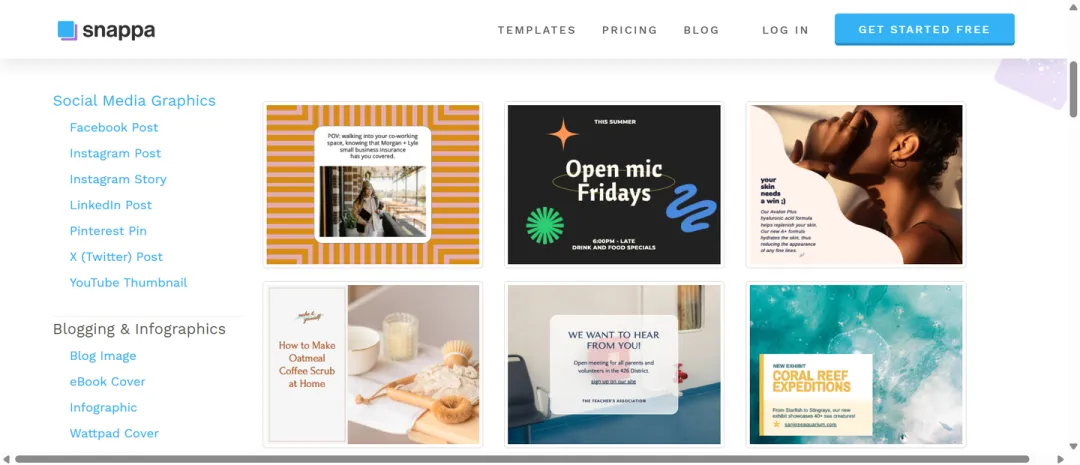Click the vertical scrollbar down arrow
The image size is (1080, 465).
click(x=1073, y=446)
